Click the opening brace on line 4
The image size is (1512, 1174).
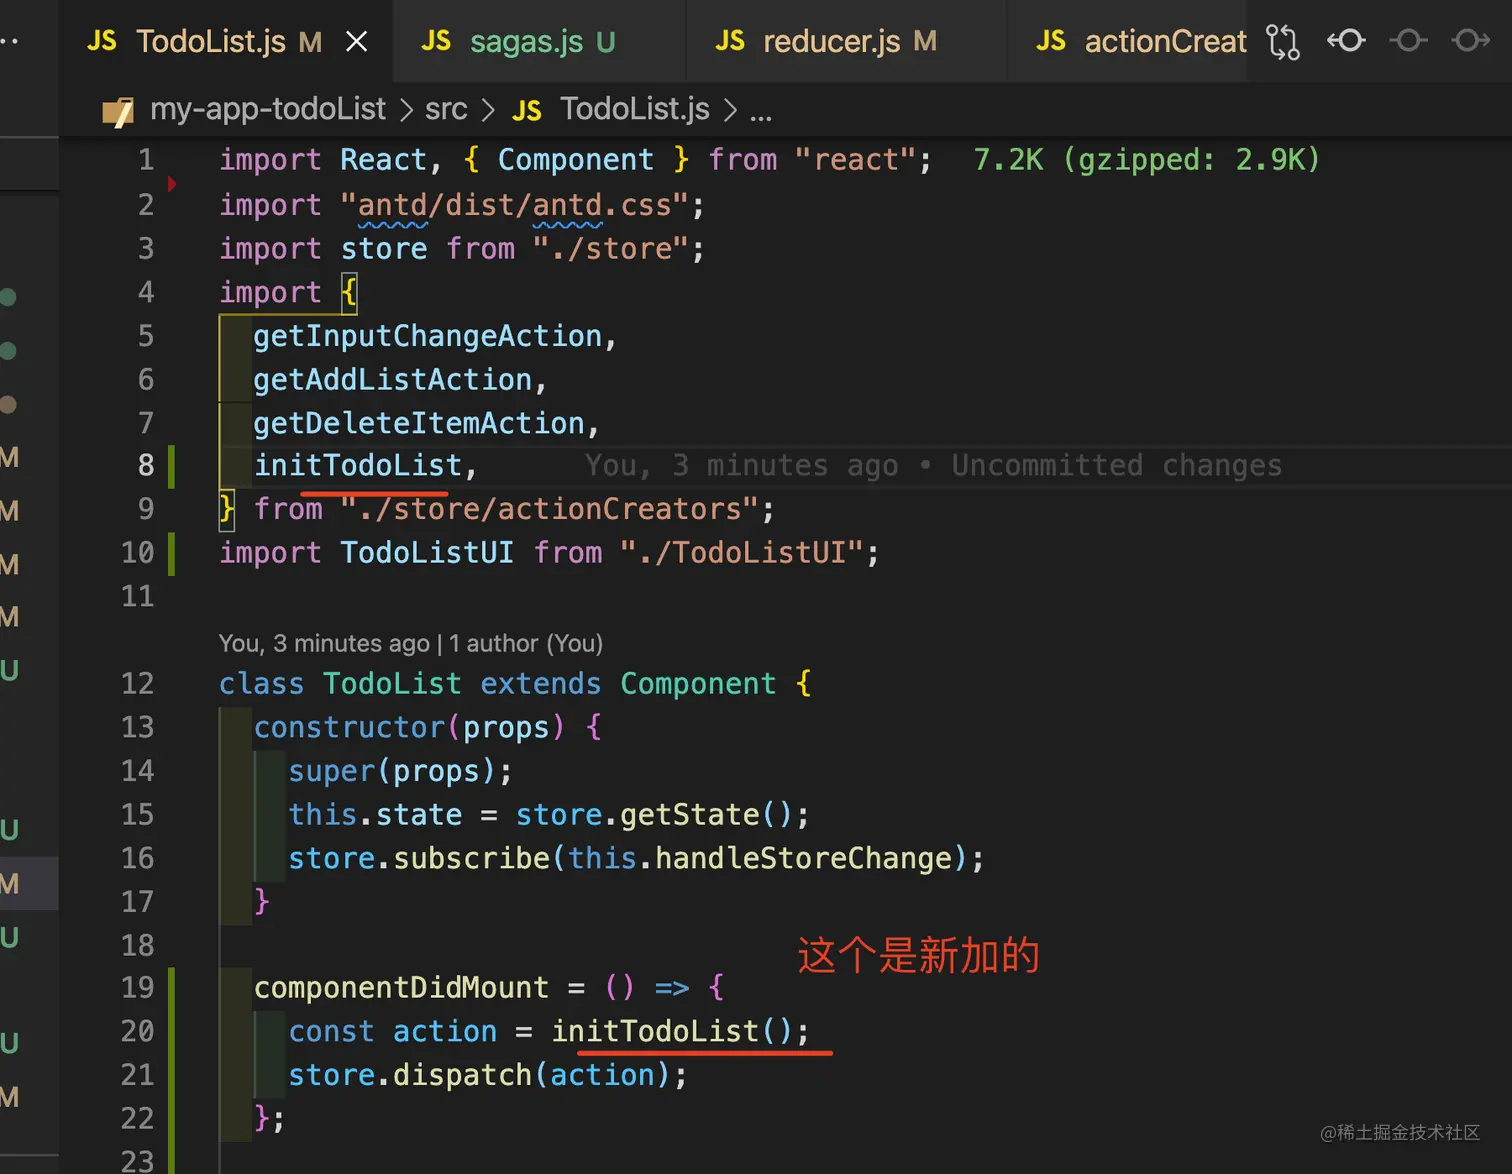(x=349, y=293)
